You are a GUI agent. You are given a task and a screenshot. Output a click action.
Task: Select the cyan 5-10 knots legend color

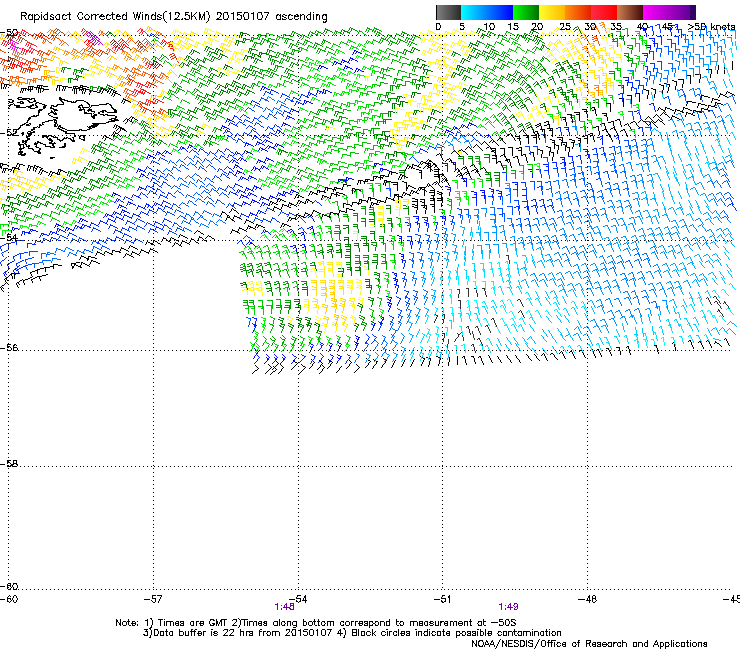click(x=474, y=12)
